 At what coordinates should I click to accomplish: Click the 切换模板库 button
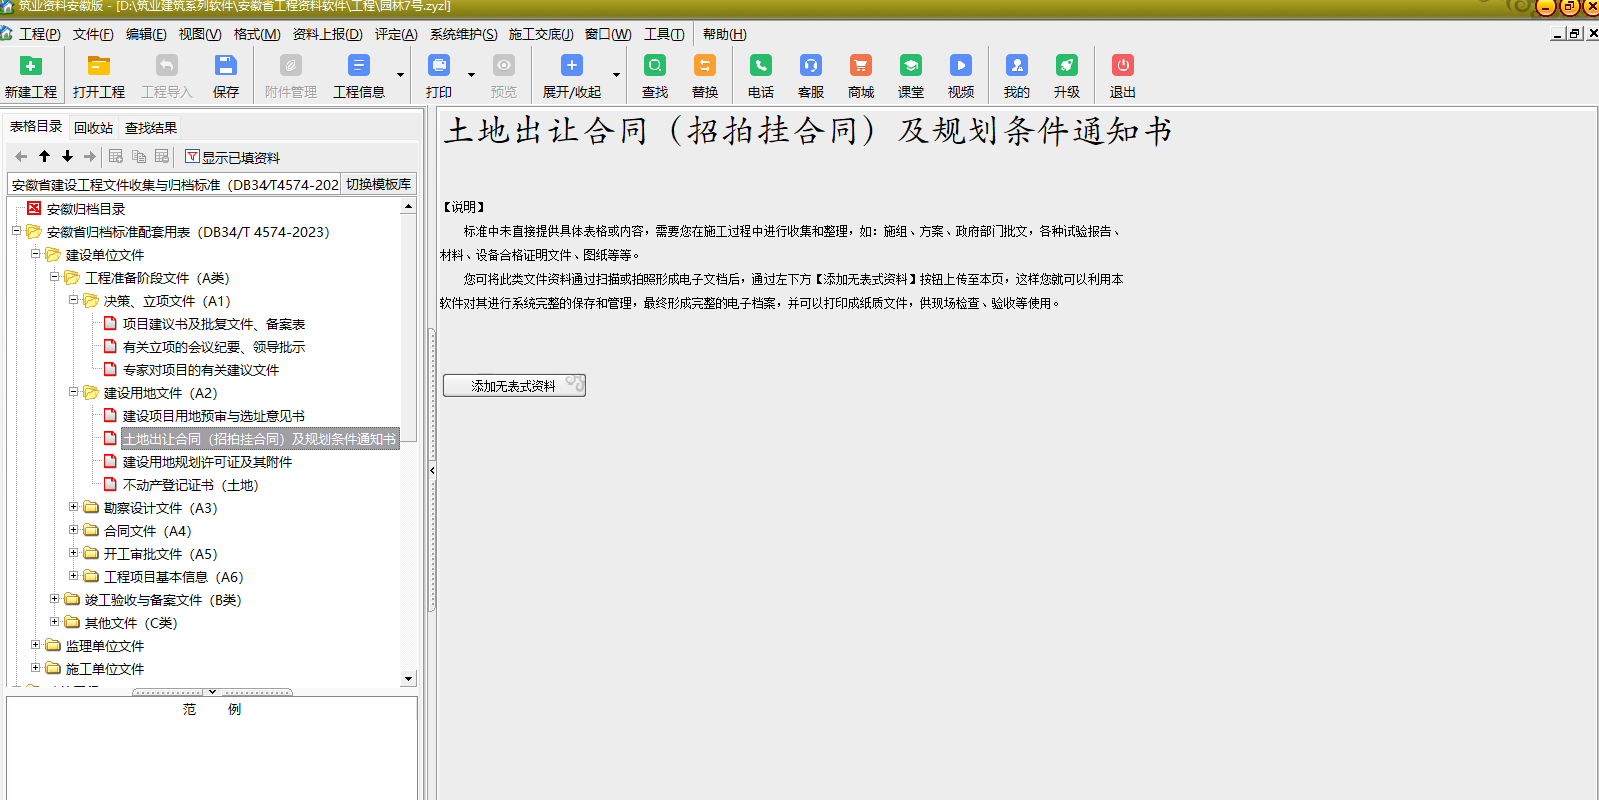(378, 184)
